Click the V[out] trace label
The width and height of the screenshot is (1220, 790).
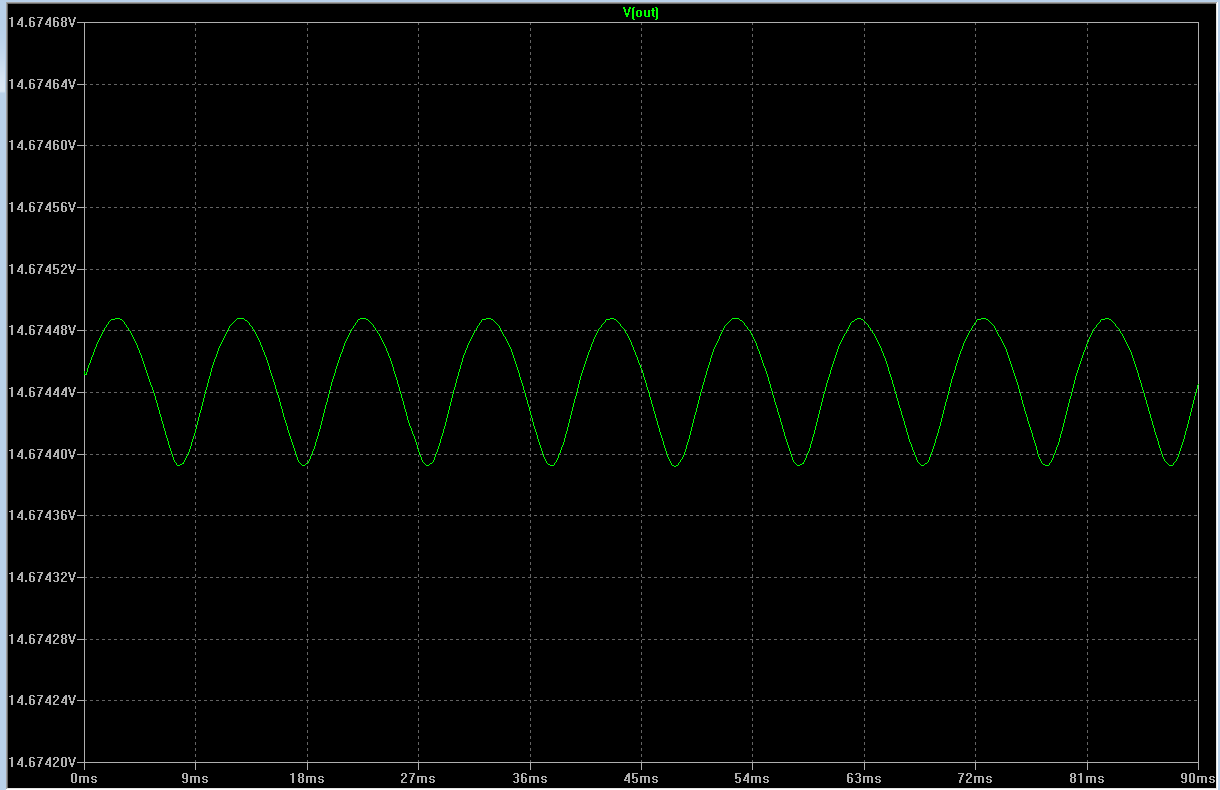pyautogui.click(x=640, y=13)
